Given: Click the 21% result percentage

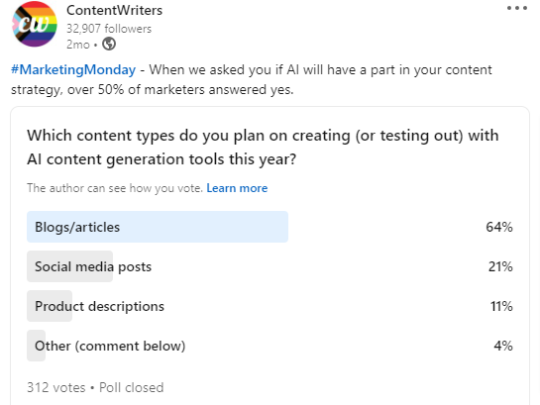Looking at the screenshot, I should tap(500, 267).
